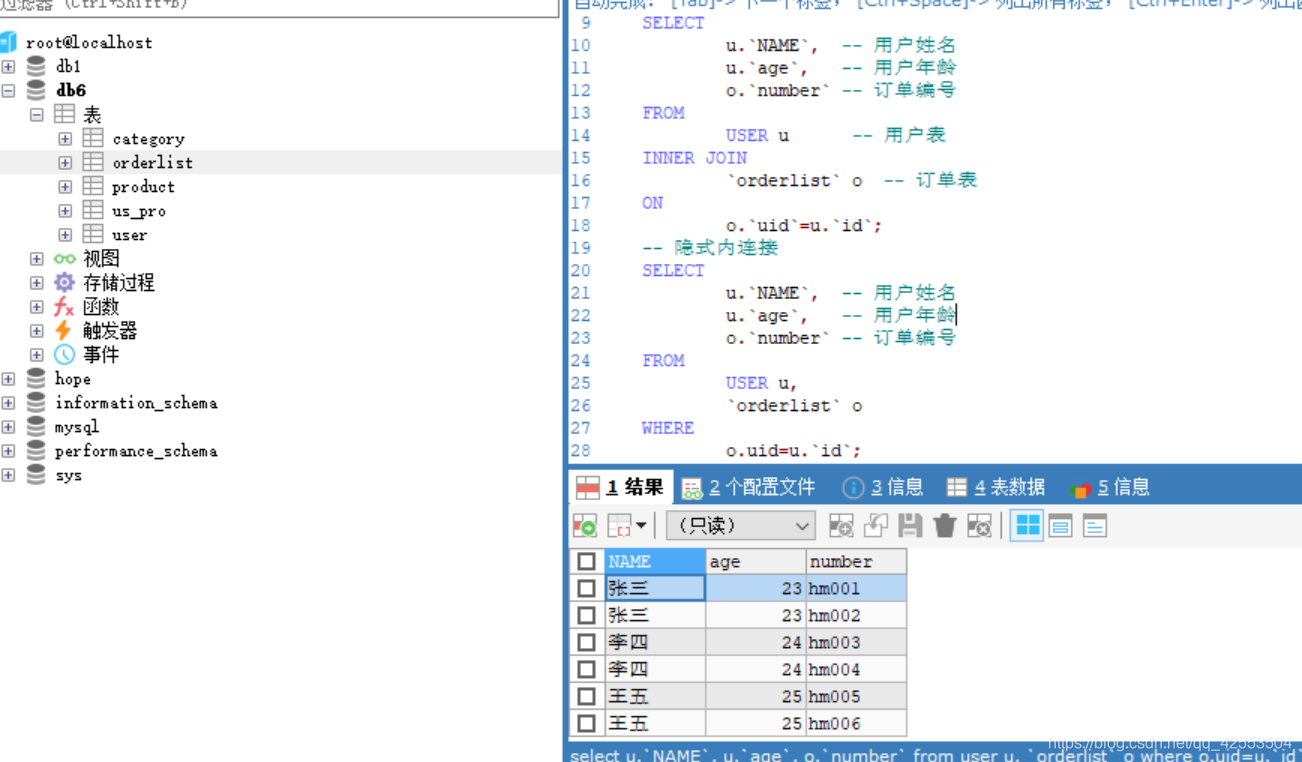Screen dimensions: 1302x762
Task: Select the grid view icon
Action: click(1026, 525)
